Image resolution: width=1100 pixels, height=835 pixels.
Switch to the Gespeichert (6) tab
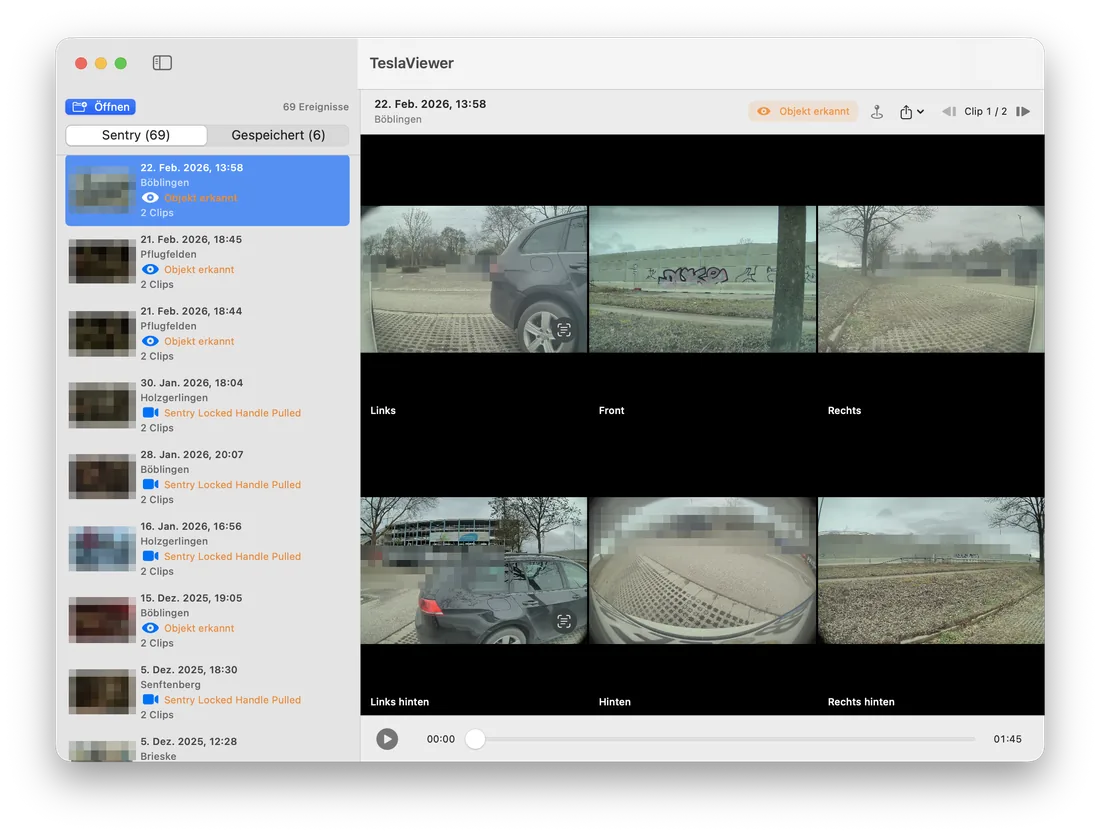[278, 135]
